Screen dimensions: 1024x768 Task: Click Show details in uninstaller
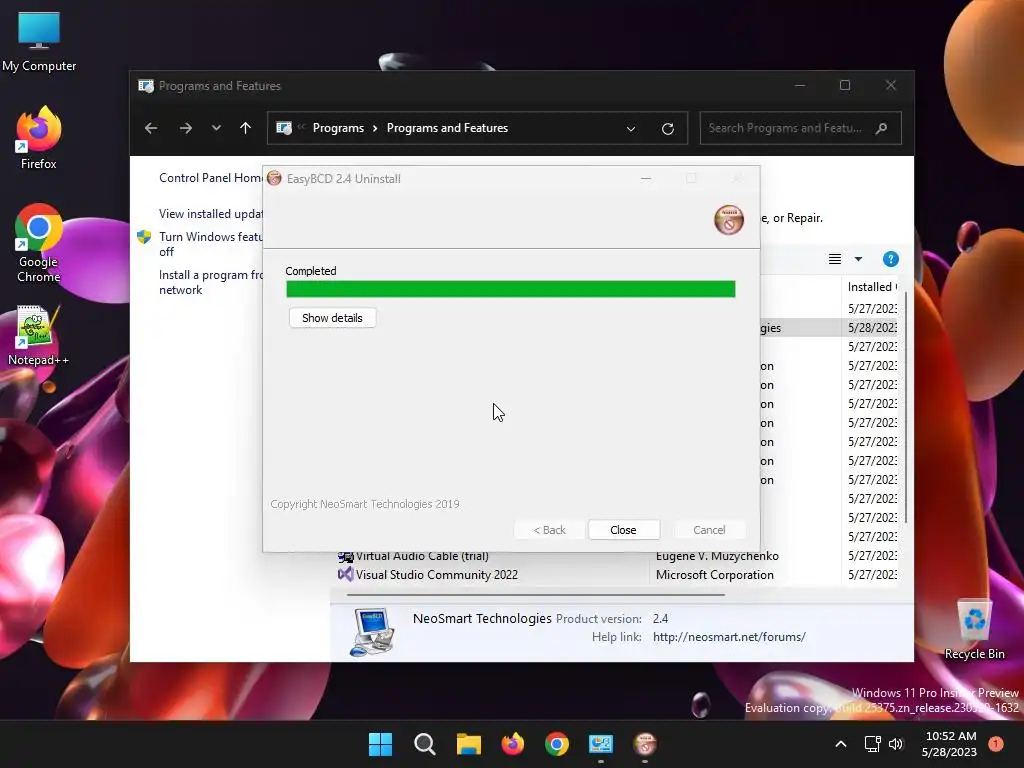tap(332, 318)
